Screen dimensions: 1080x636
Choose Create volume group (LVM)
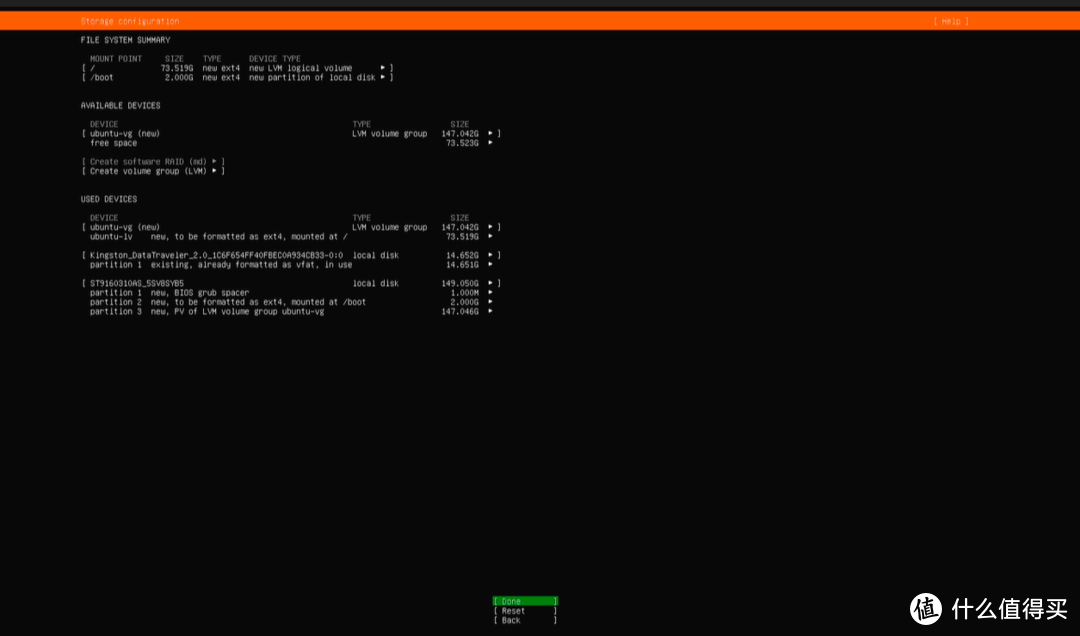[x=152, y=171]
